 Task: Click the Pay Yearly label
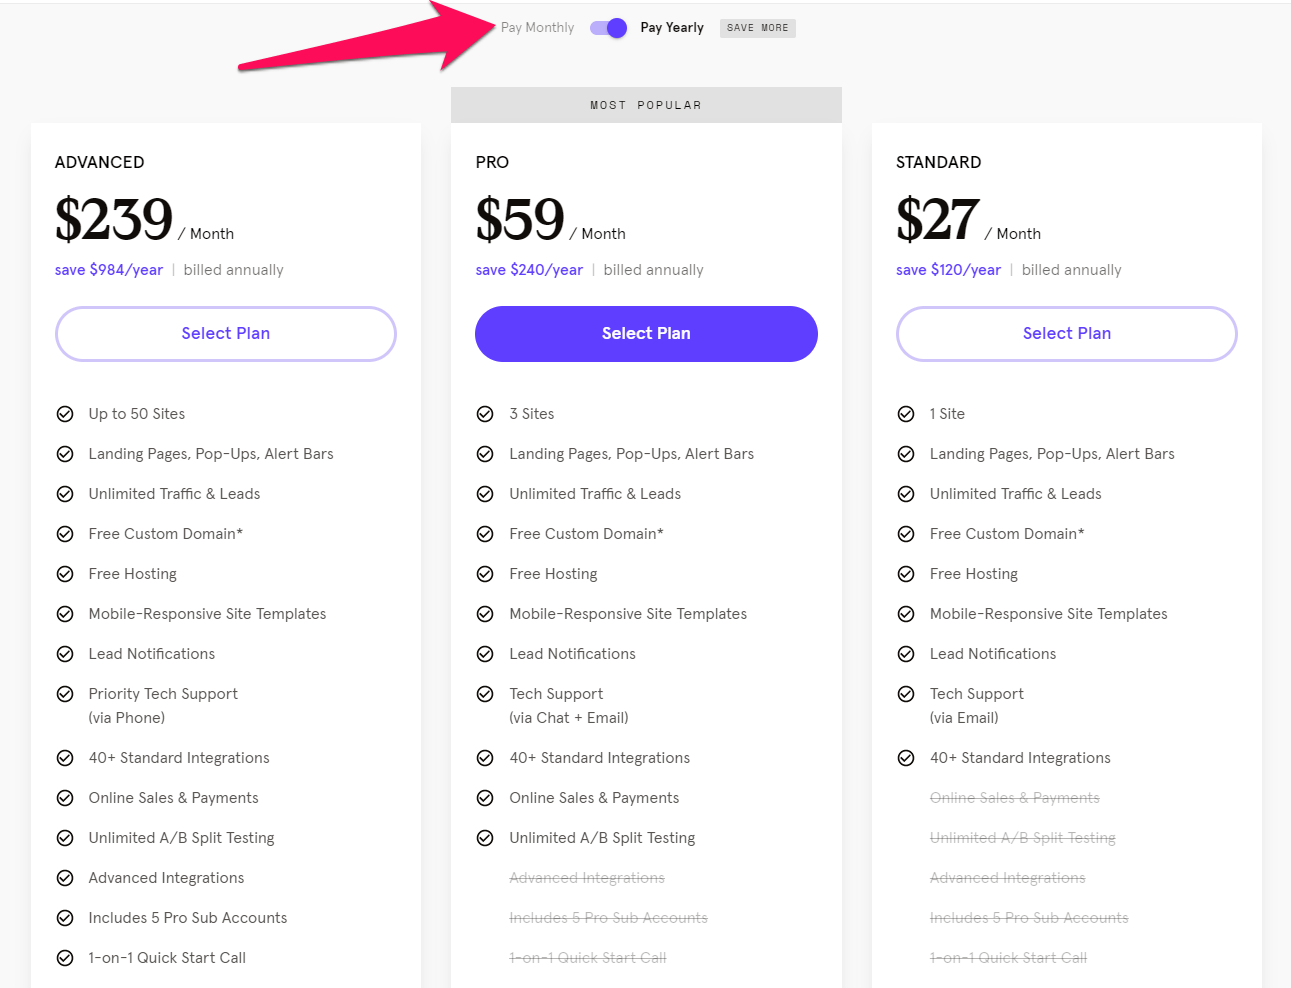[672, 28]
